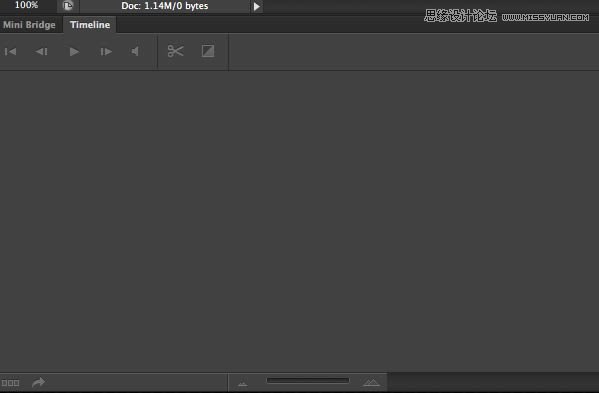Play the timeline animation
This screenshot has width=599, height=393.
click(74, 52)
